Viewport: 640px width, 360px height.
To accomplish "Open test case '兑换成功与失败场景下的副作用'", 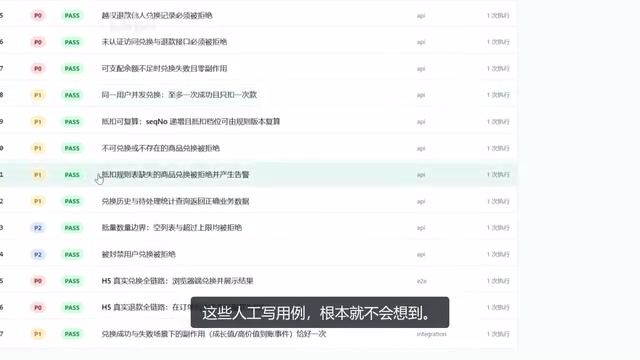I will click(214, 334).
